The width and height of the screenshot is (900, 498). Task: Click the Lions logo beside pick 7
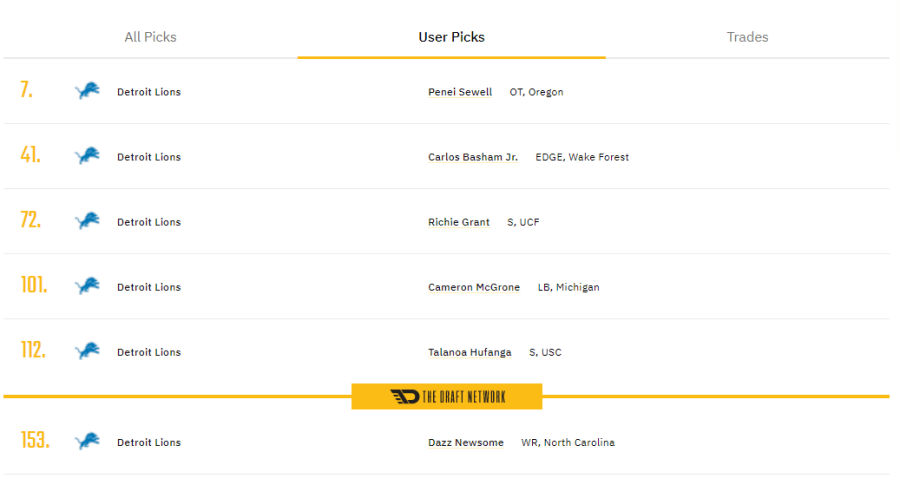[87, 92]
